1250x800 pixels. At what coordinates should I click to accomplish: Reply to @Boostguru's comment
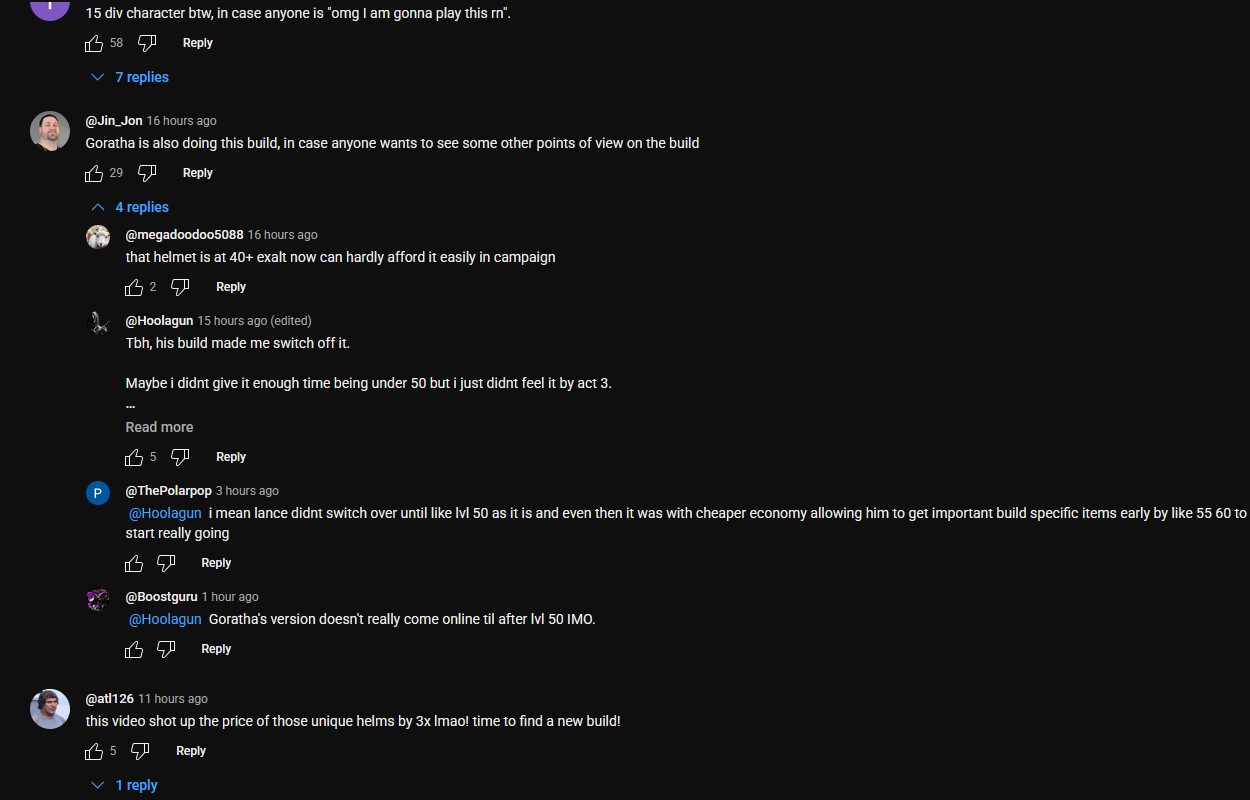(216, 649)
